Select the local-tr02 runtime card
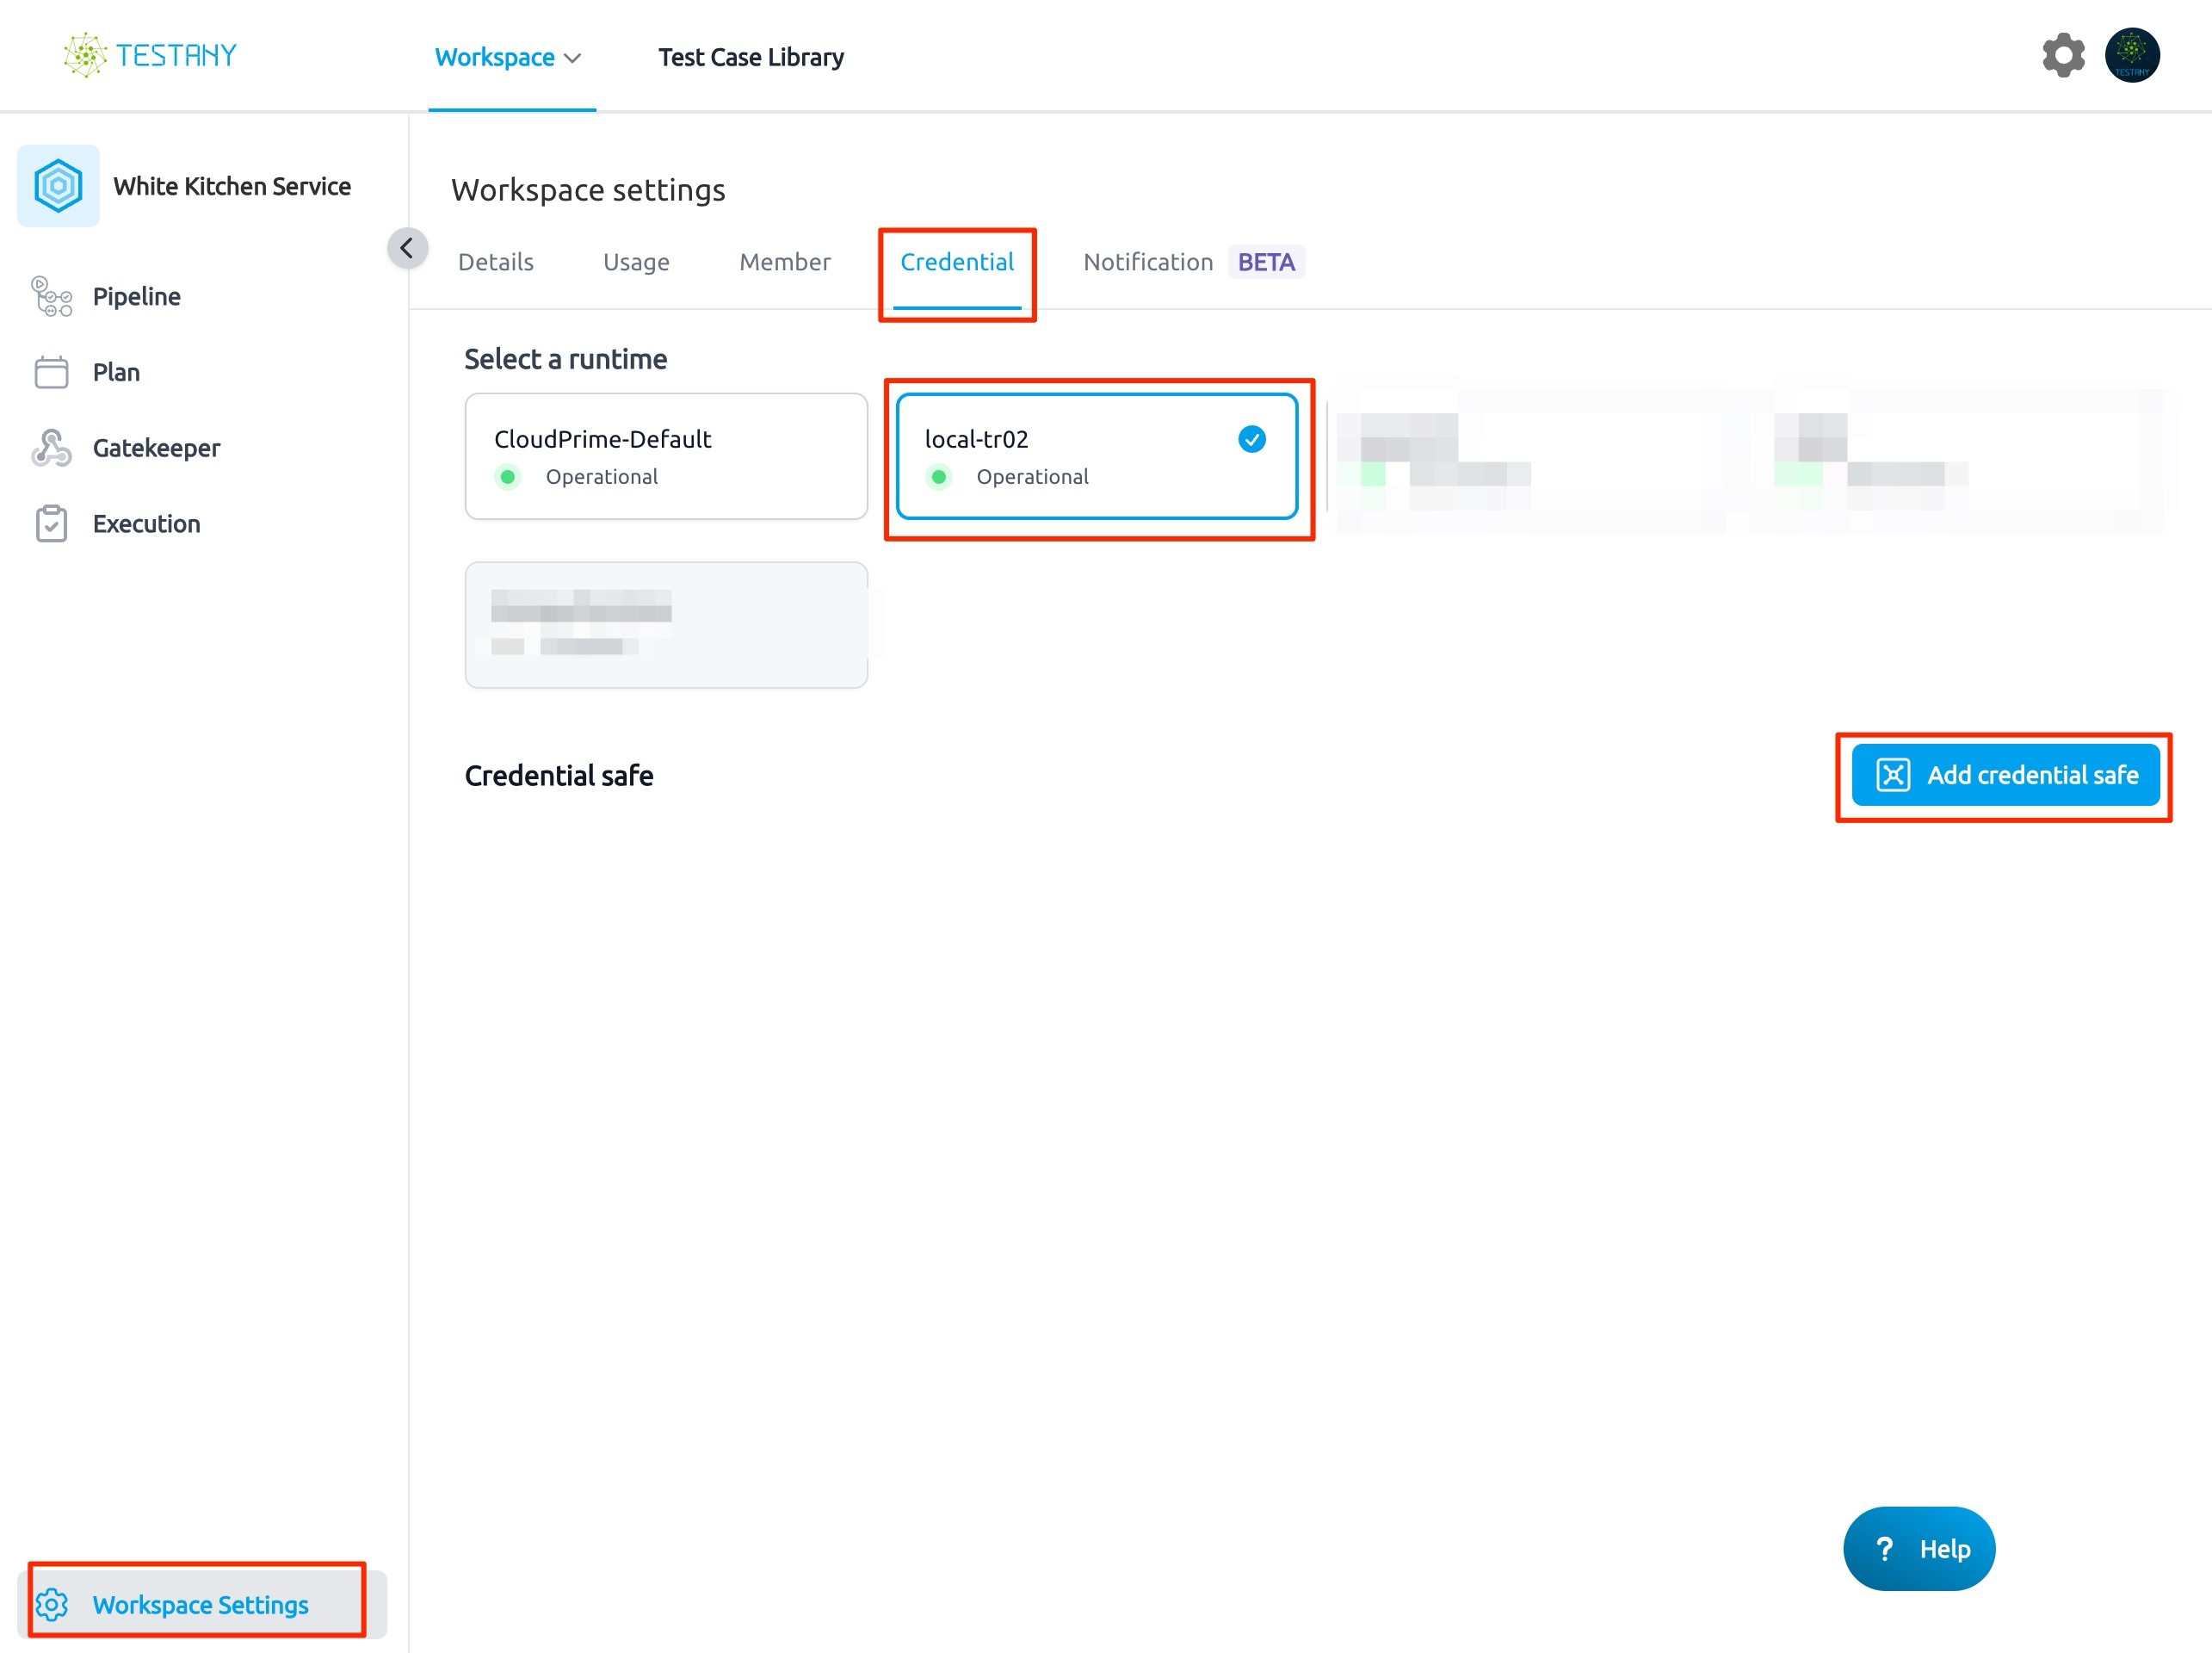This screenshot has height=1653, width=2212. tap(1097, 456)
